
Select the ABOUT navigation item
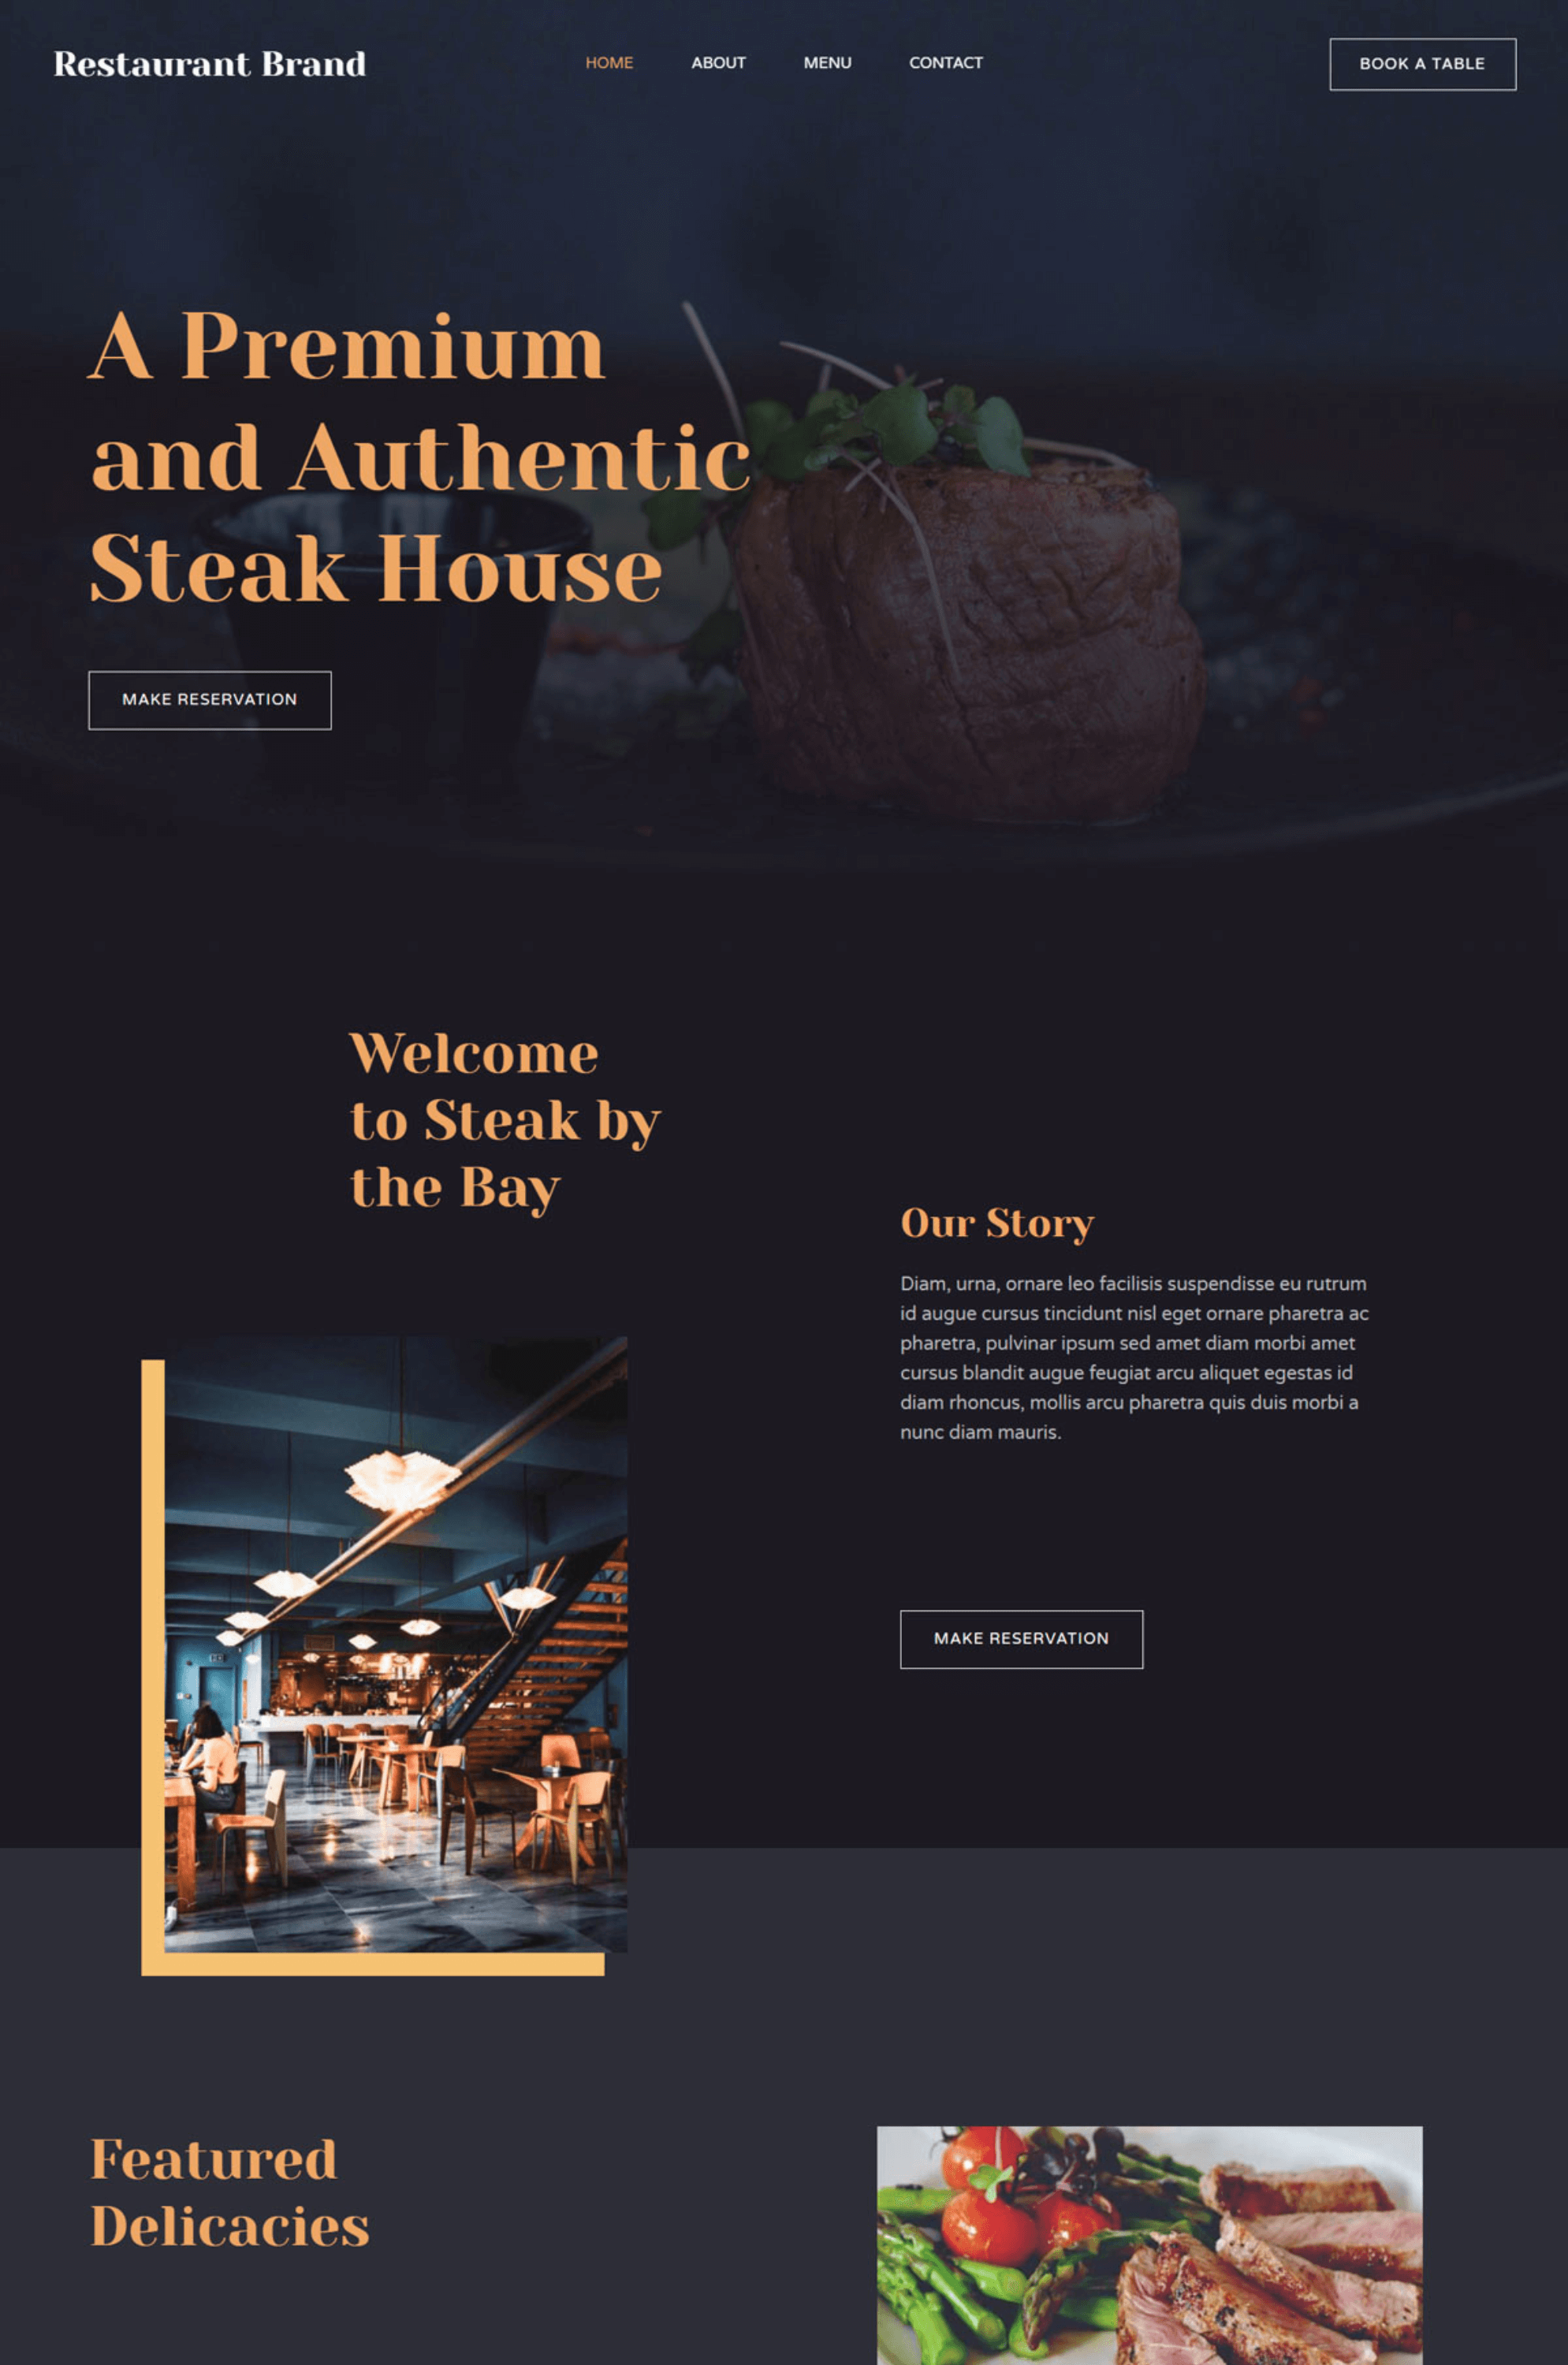[x=719, y=61]
